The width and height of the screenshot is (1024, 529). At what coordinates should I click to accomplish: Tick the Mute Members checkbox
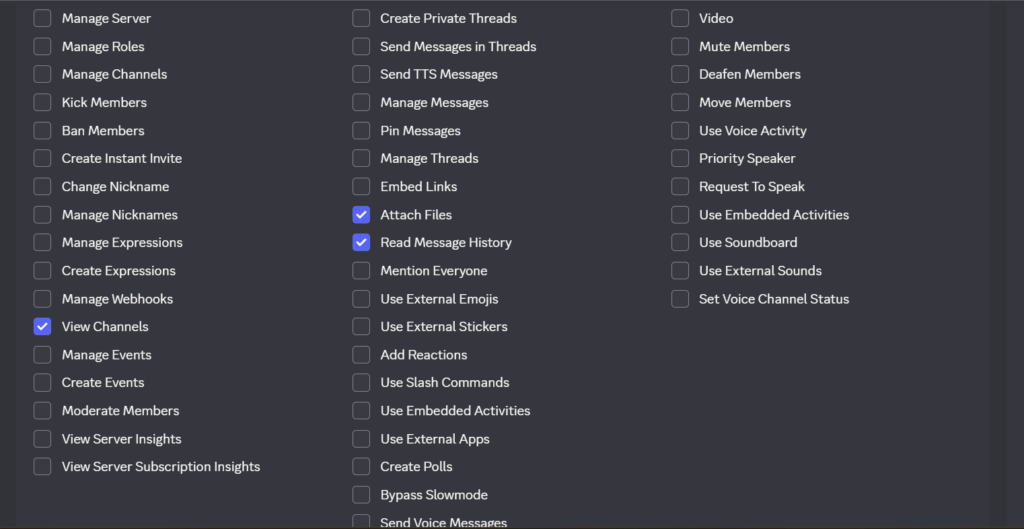coord(680,46)
